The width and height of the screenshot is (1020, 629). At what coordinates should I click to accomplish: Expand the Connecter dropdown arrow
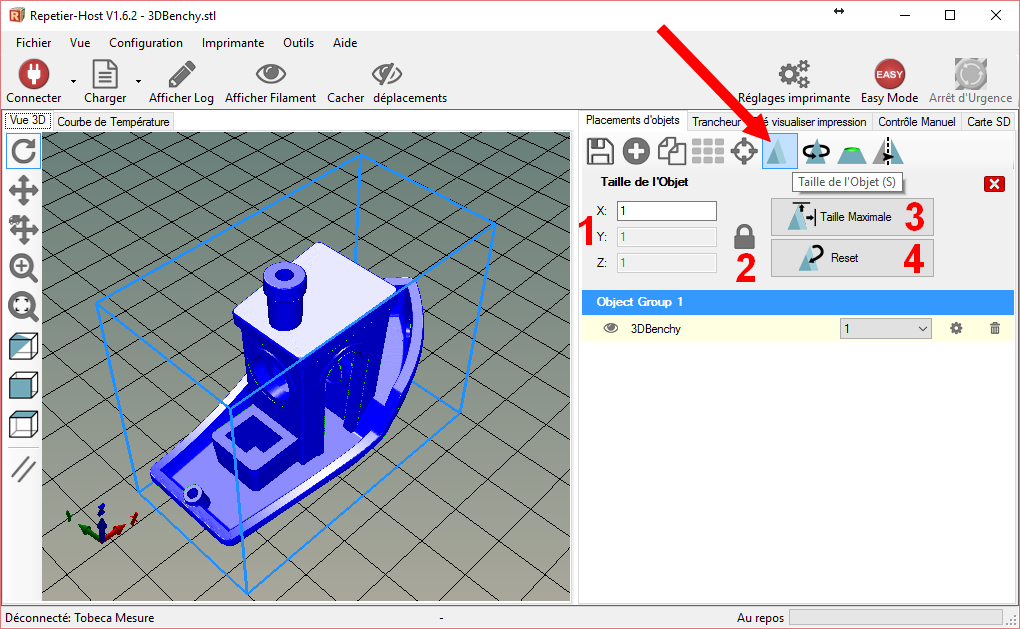(73, 80)
